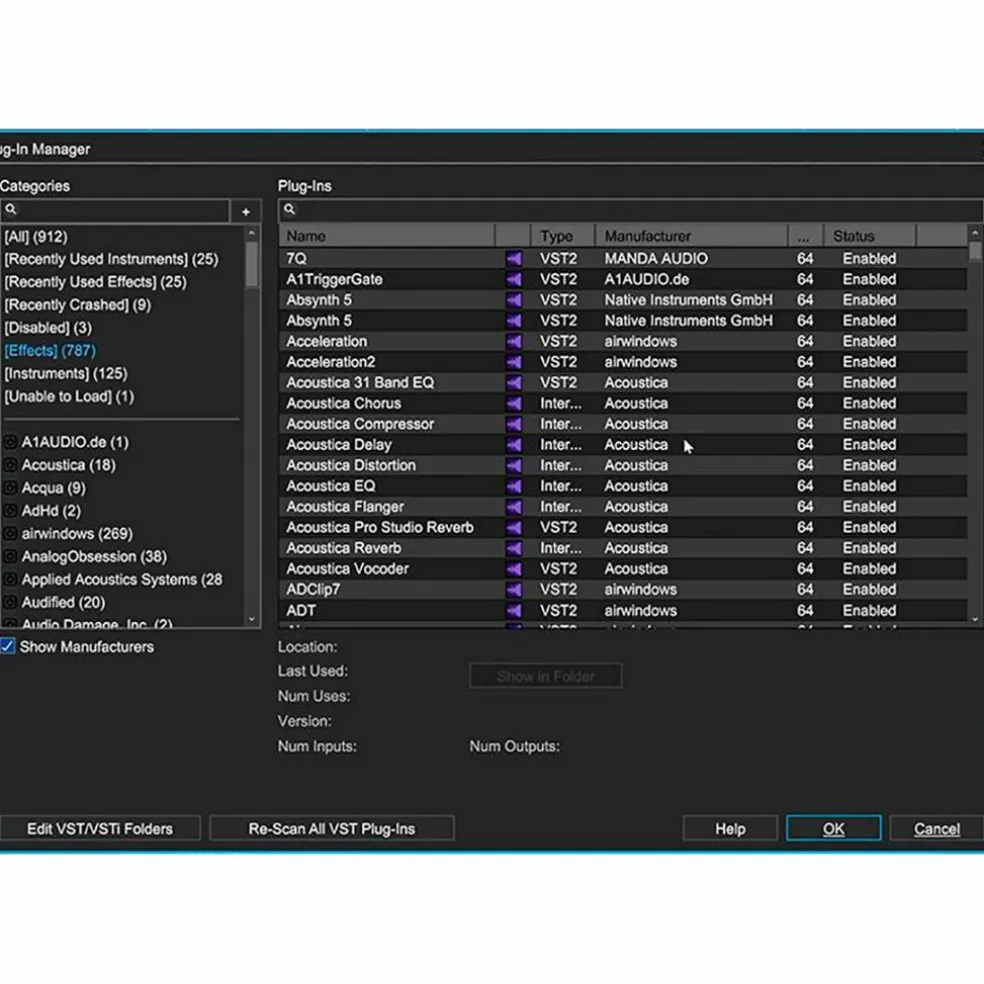Select the [Instruments] (125) category

66,373
